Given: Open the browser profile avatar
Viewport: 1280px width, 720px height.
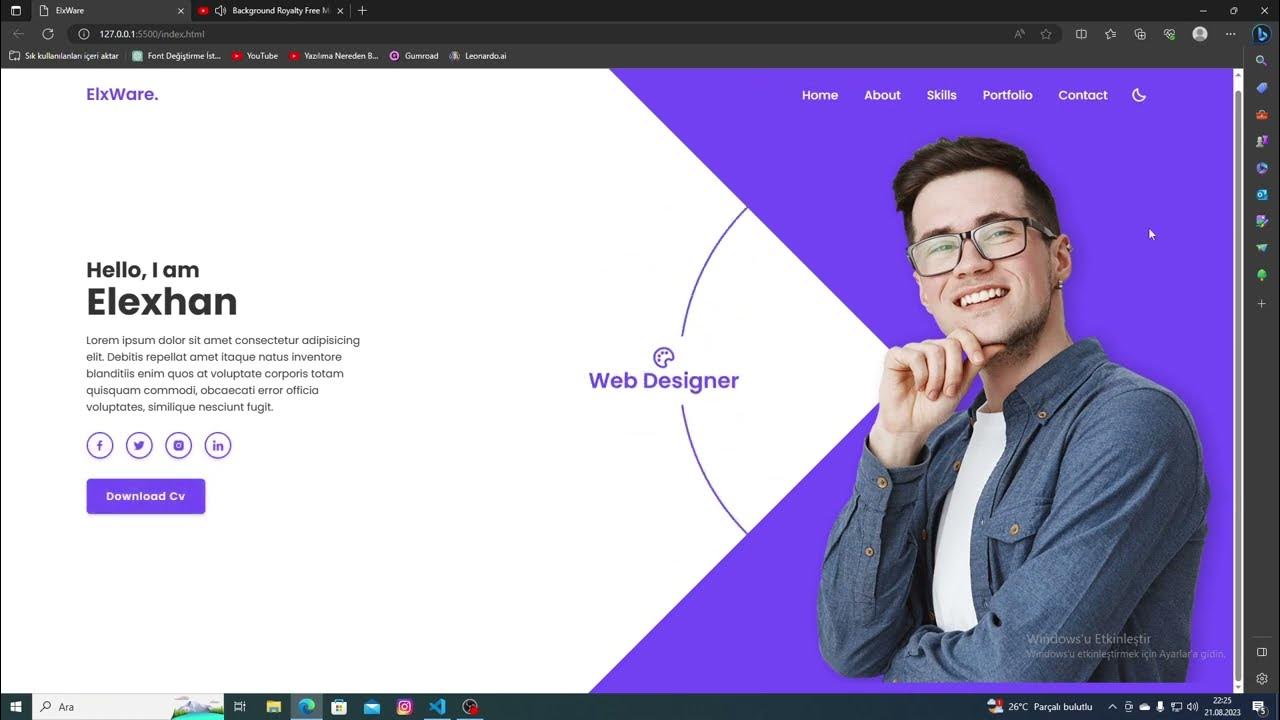Looking at the screenshot, I should (1200, 34).
